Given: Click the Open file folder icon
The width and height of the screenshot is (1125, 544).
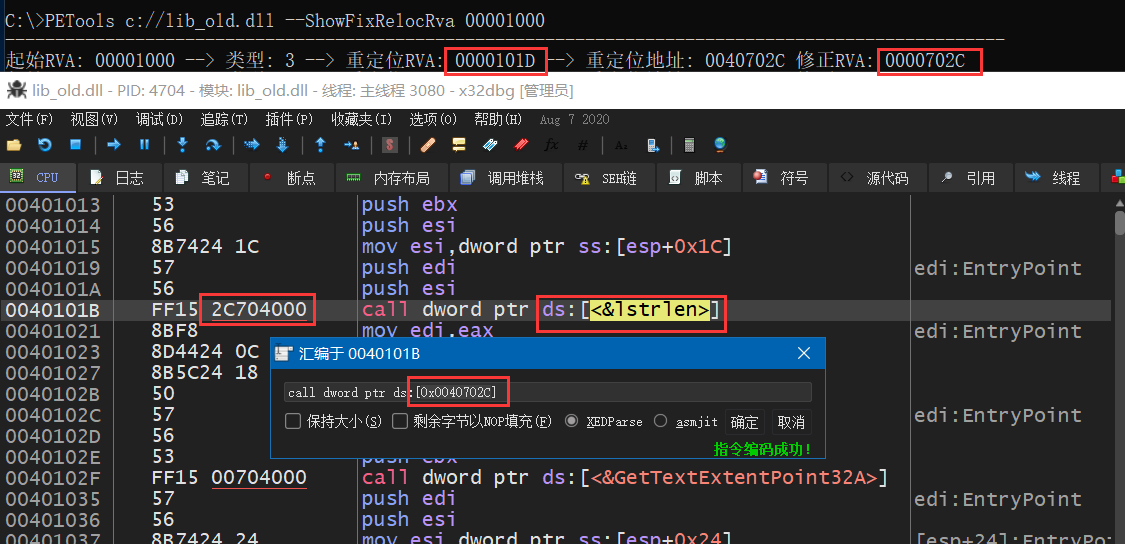Looking at the screenshot, I should pos(14,145).
